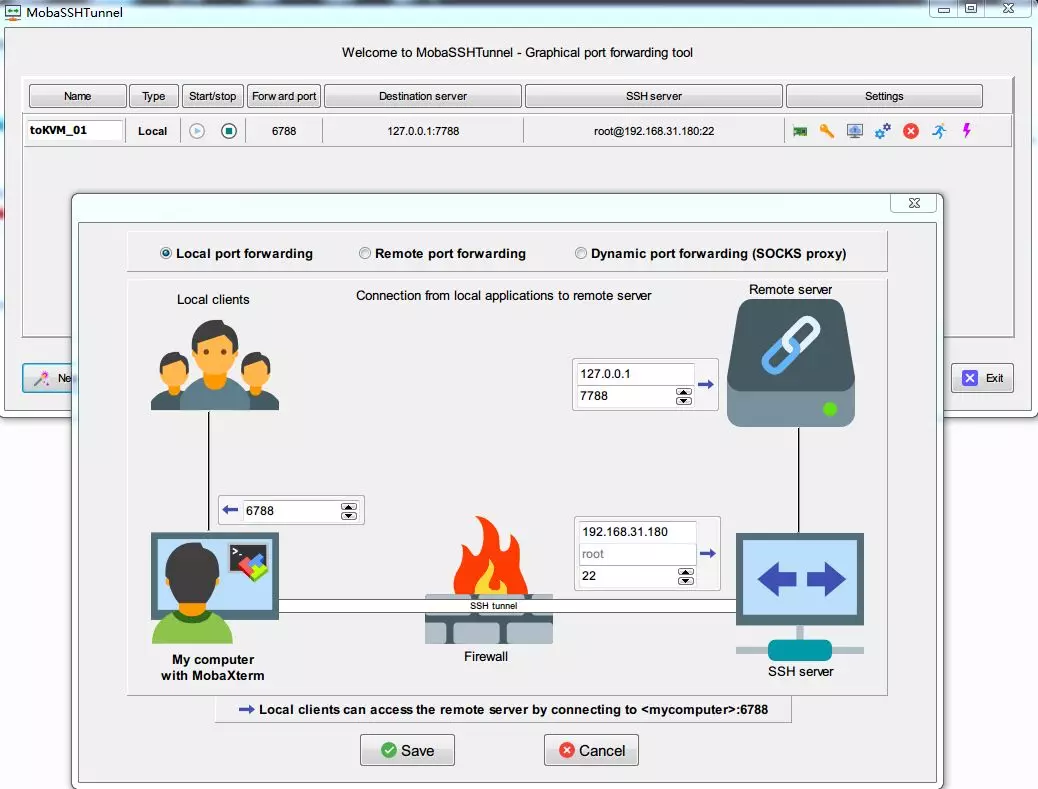
Task: Decrease the SSH port 22 value
Action: [x=686, y=580]
